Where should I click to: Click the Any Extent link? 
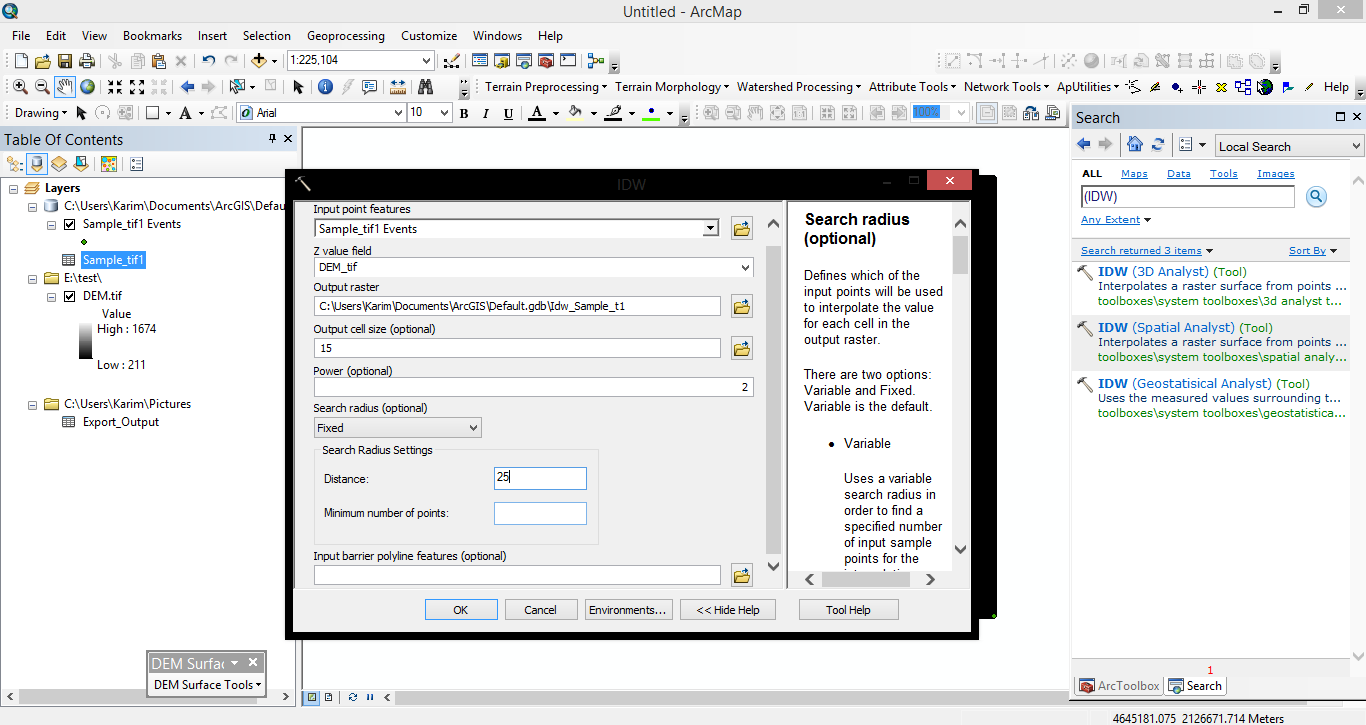[x=1110, y=220]
